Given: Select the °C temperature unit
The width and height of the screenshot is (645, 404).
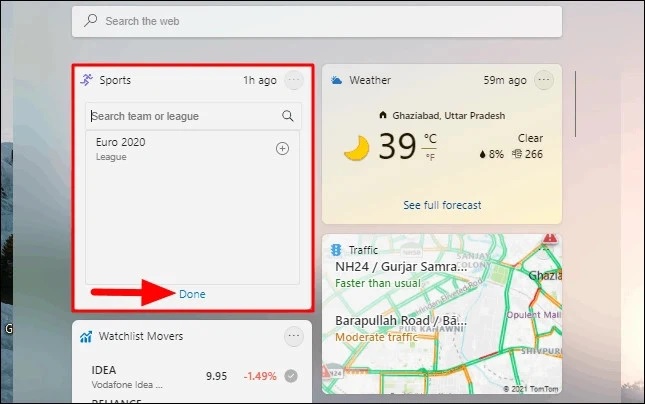Looking at the screenshot, I should pos(430,139).
